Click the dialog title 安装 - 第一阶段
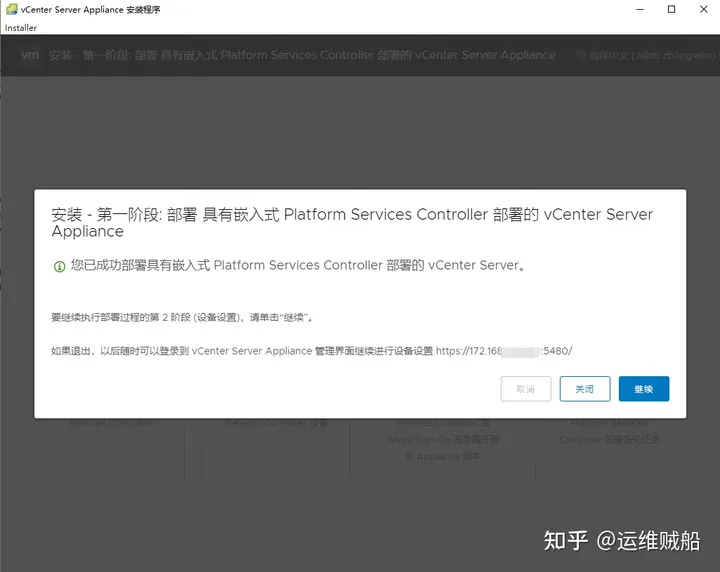 click(x=352, y=223)
